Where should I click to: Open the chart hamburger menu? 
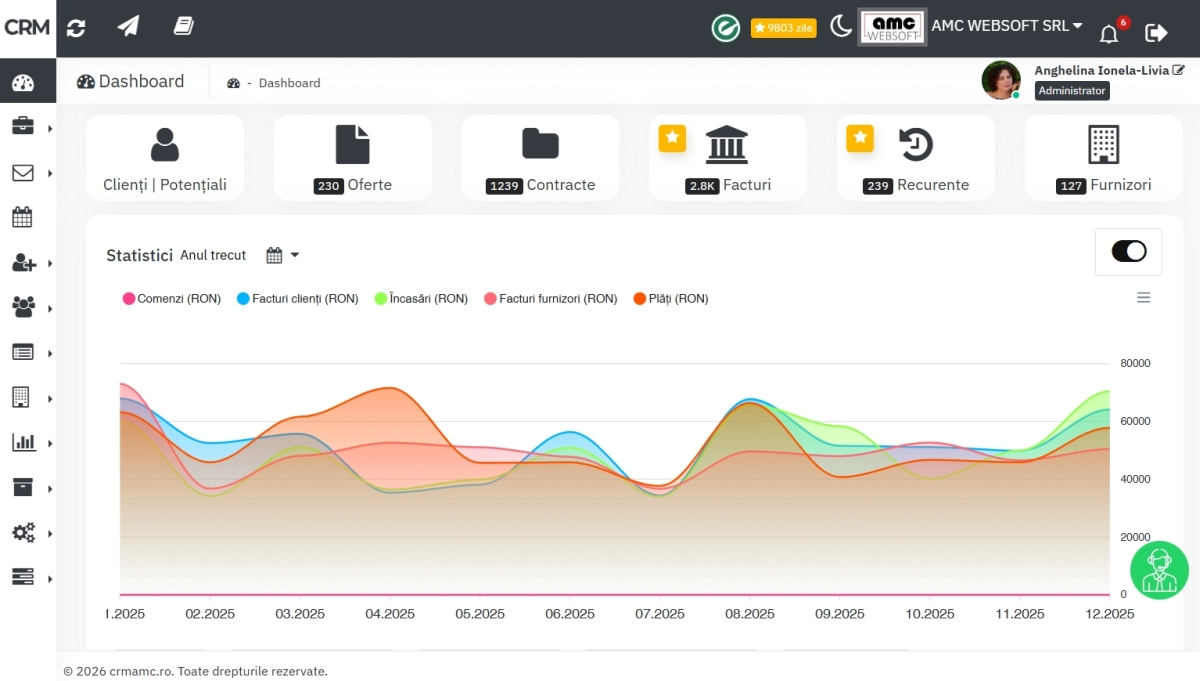click(x=1144, y=297)
